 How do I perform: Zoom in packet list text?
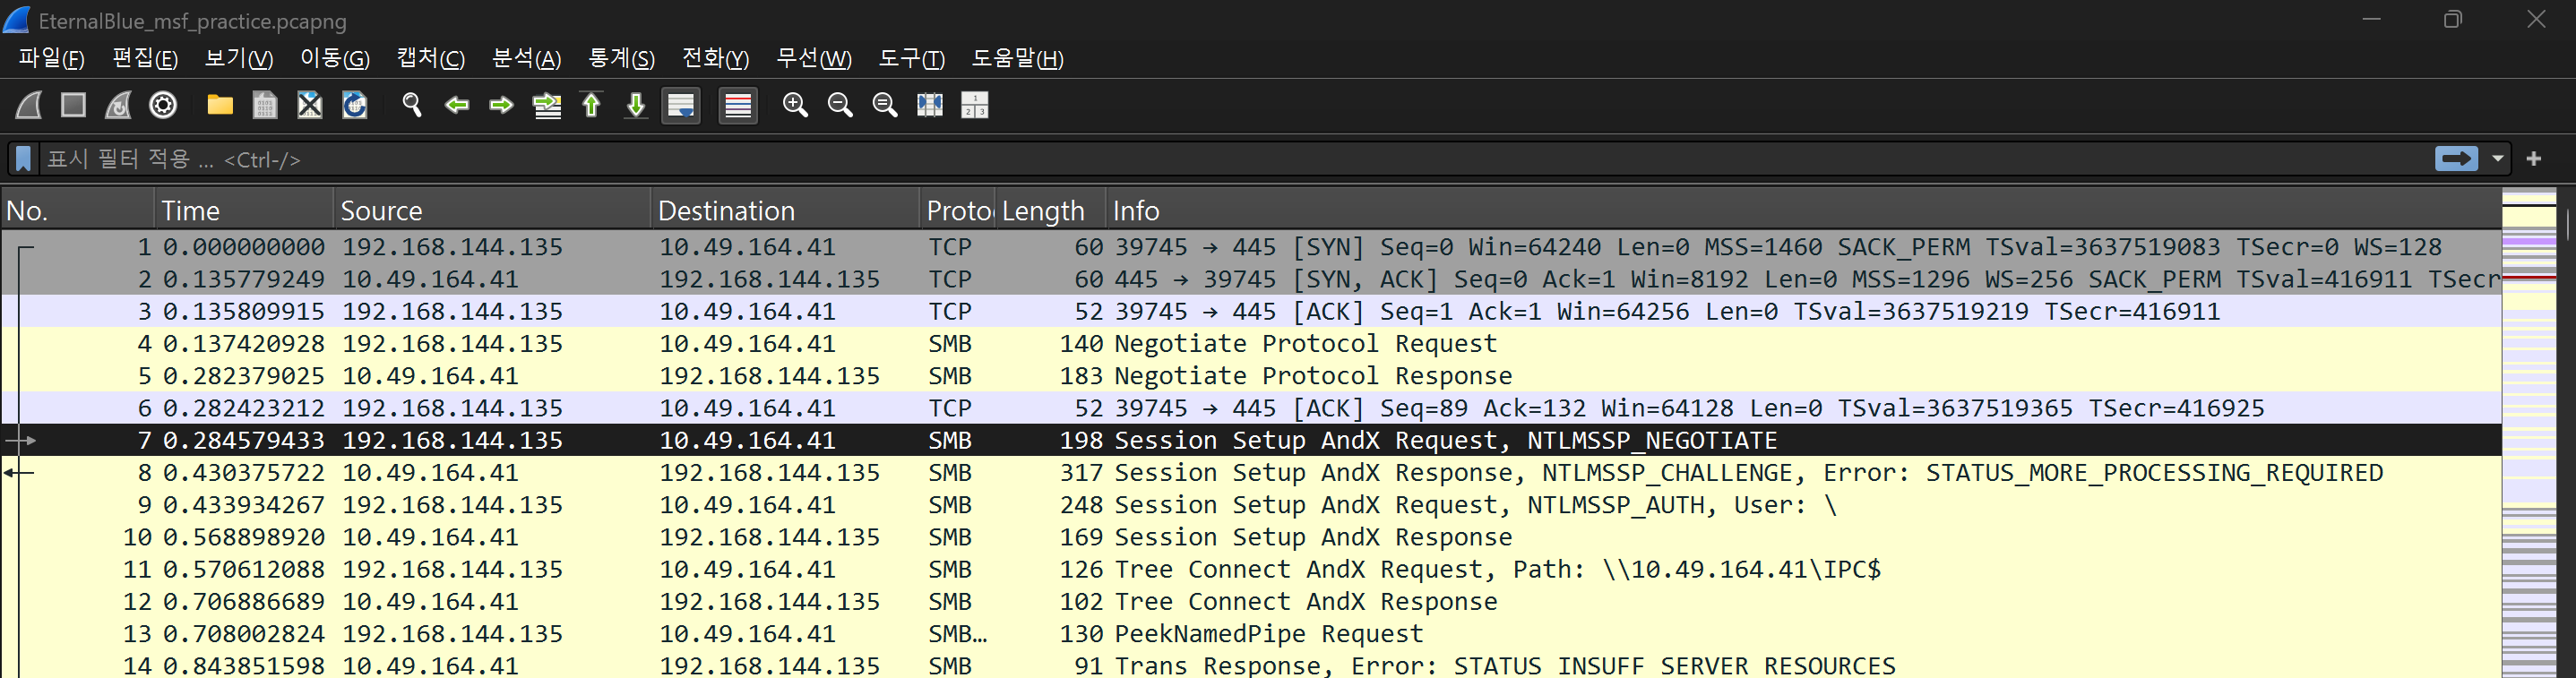pyautogui.click(x=795, y=105)
